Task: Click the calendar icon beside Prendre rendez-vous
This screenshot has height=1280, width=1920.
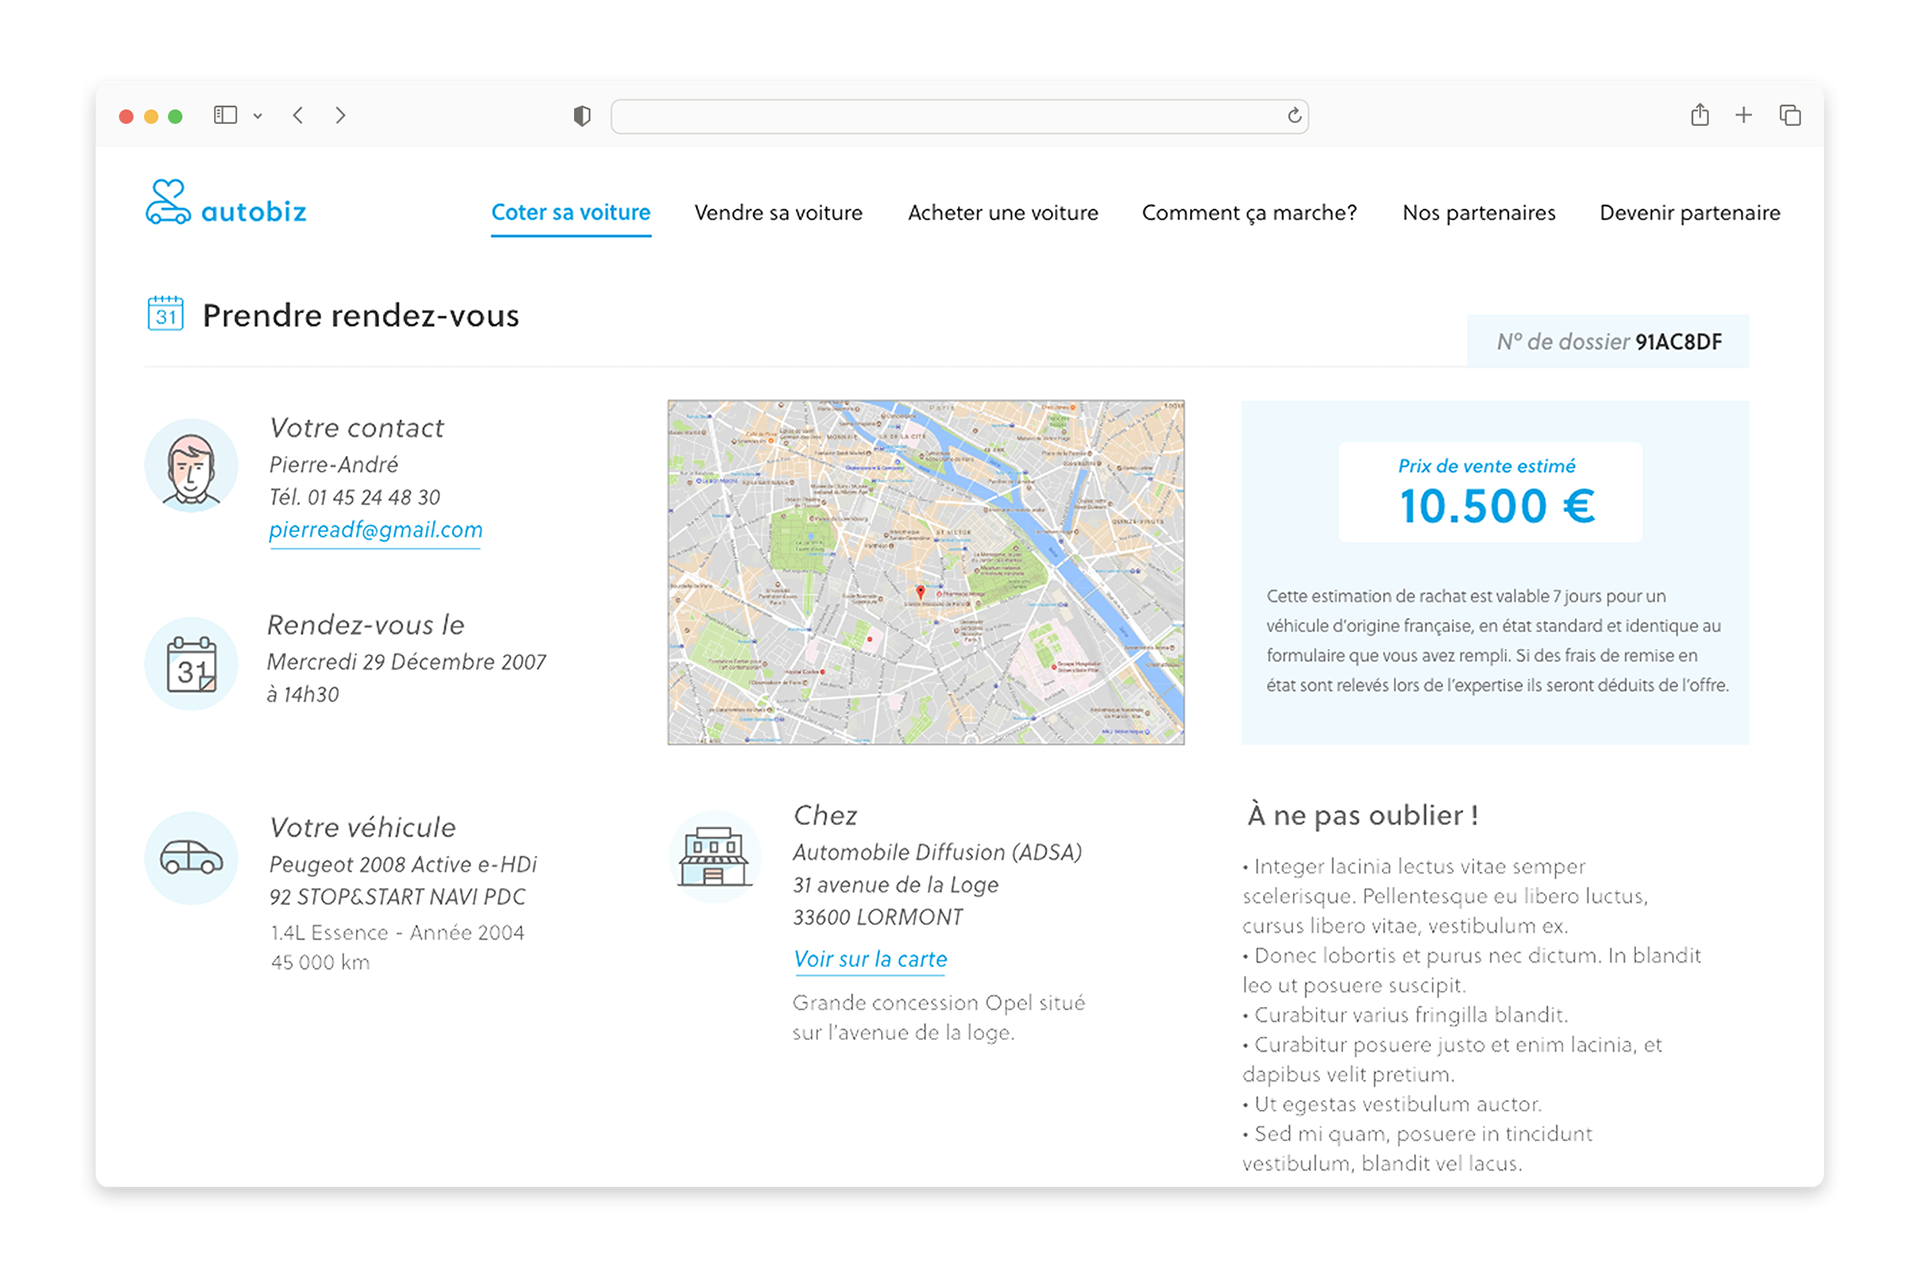Action: [x=166, y=314]
